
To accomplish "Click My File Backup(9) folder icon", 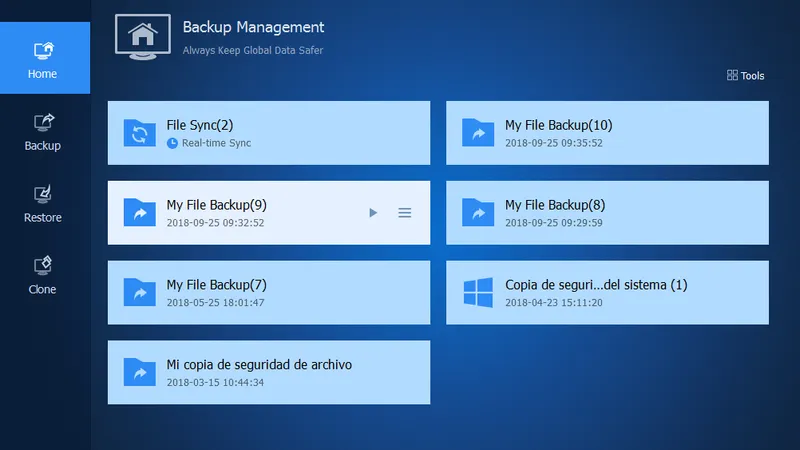I will (138, 212).
